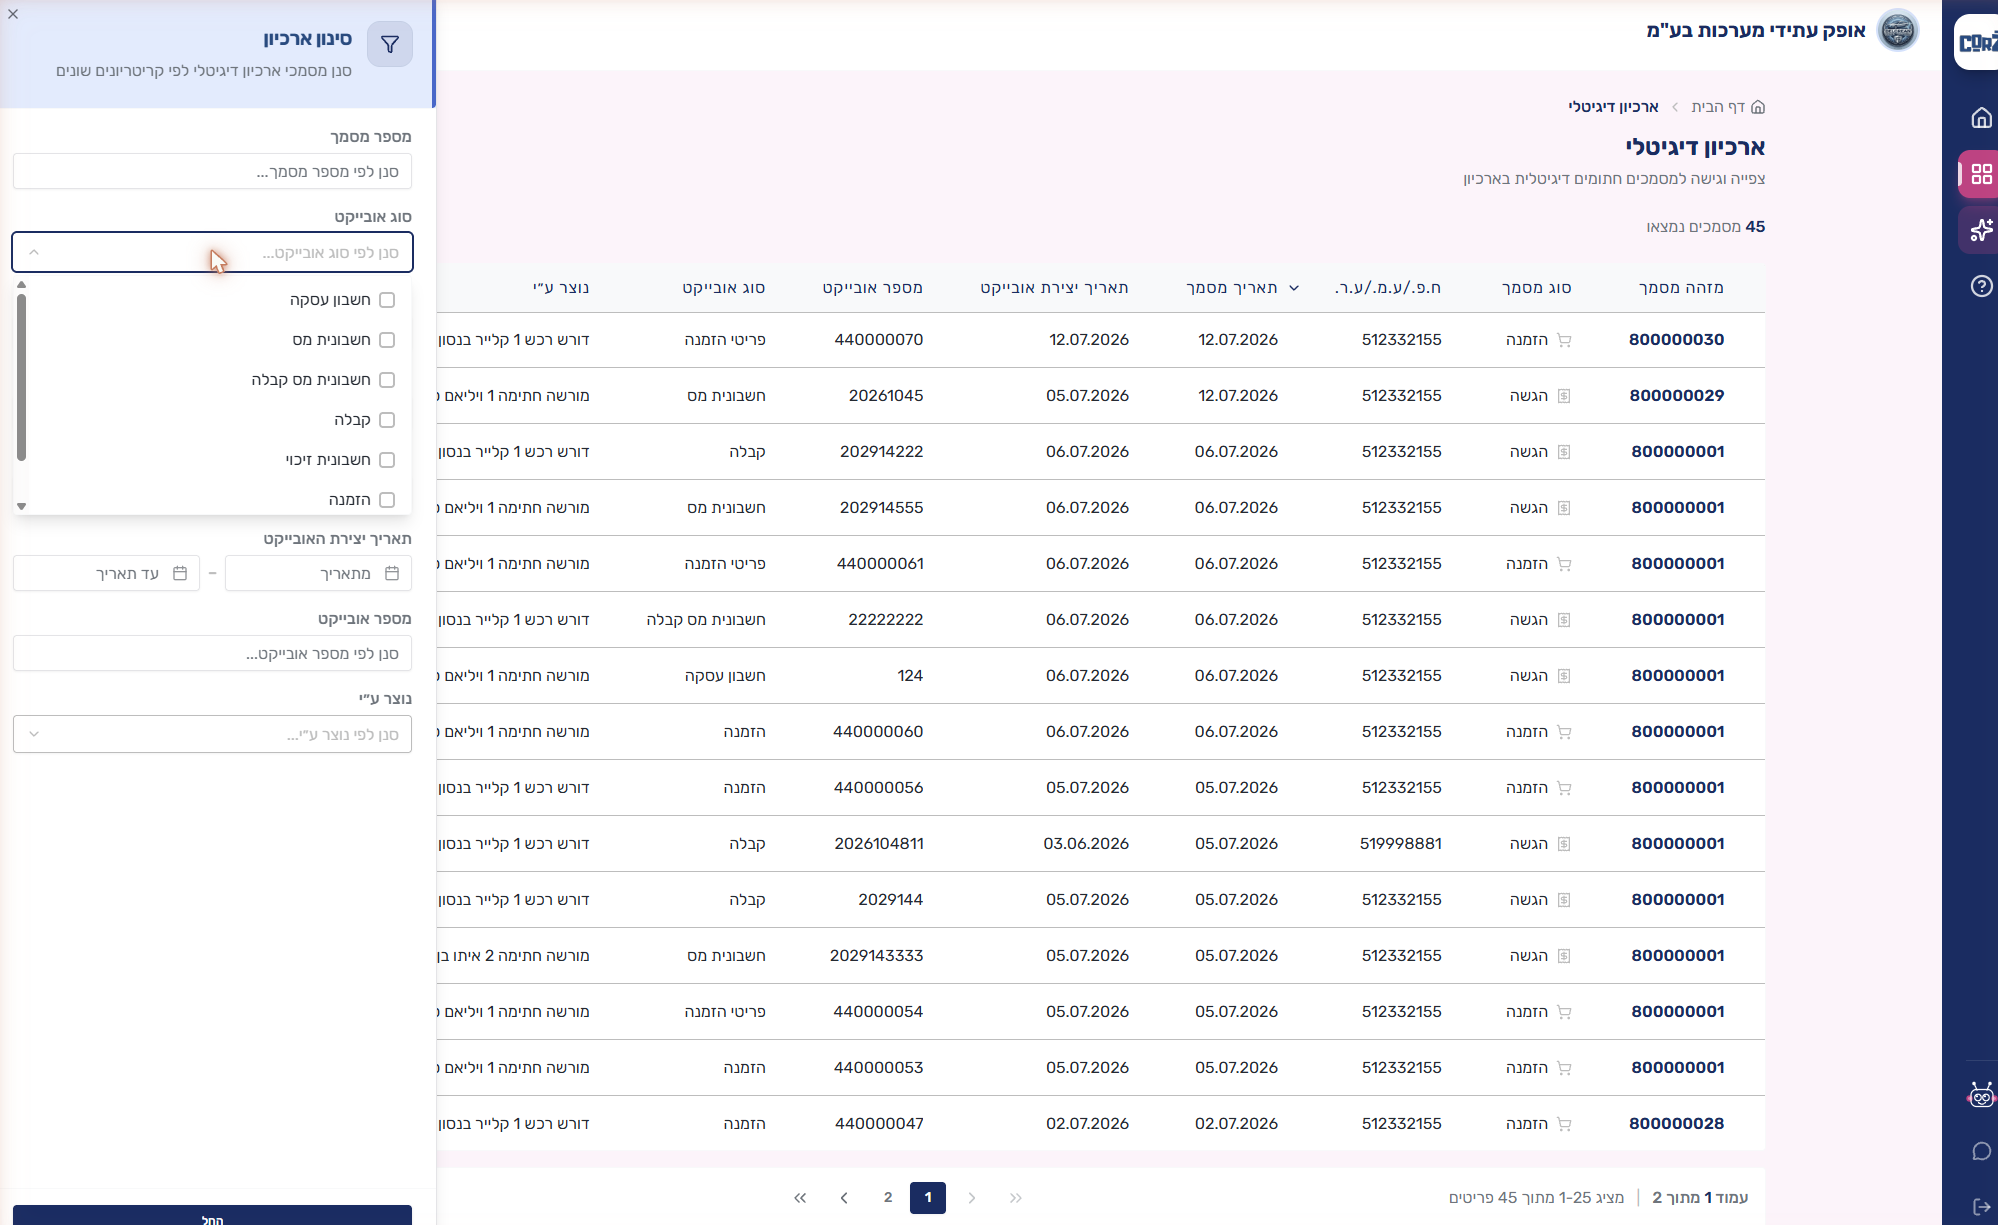This screenshot has height=1225, width=1998.
Task: Click the cart icon in row 800000030
Action: 1564,340
